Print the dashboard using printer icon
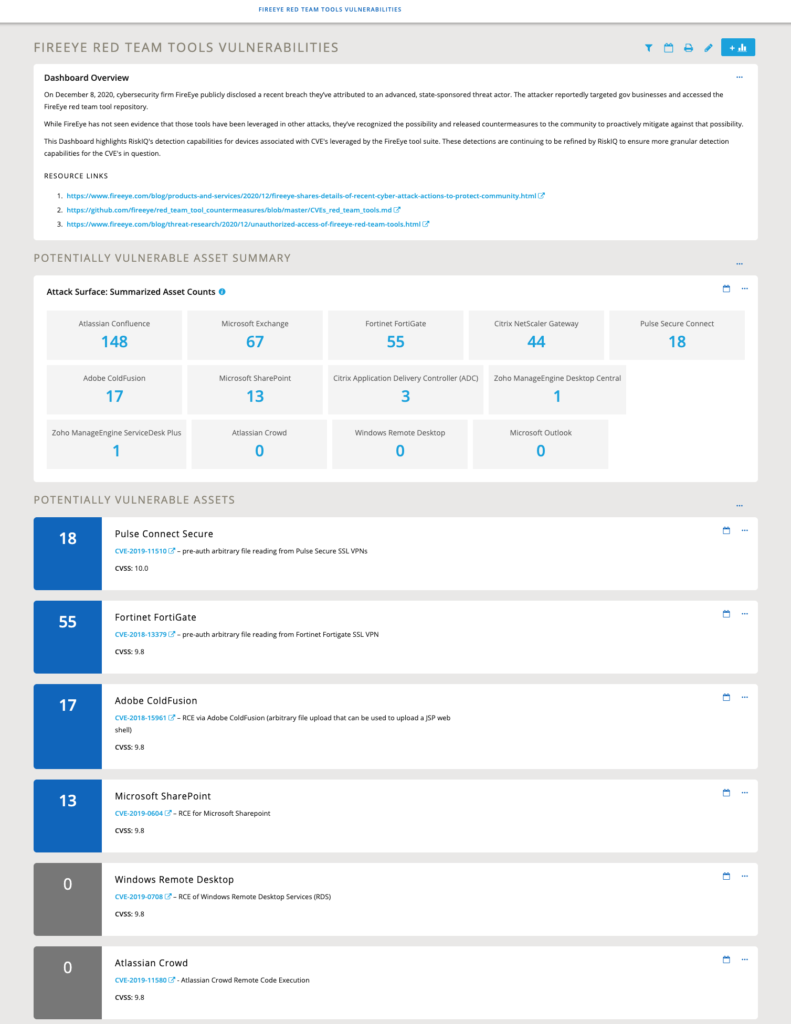Viewport: 791px width, 1024px height. tap(688, 48)
